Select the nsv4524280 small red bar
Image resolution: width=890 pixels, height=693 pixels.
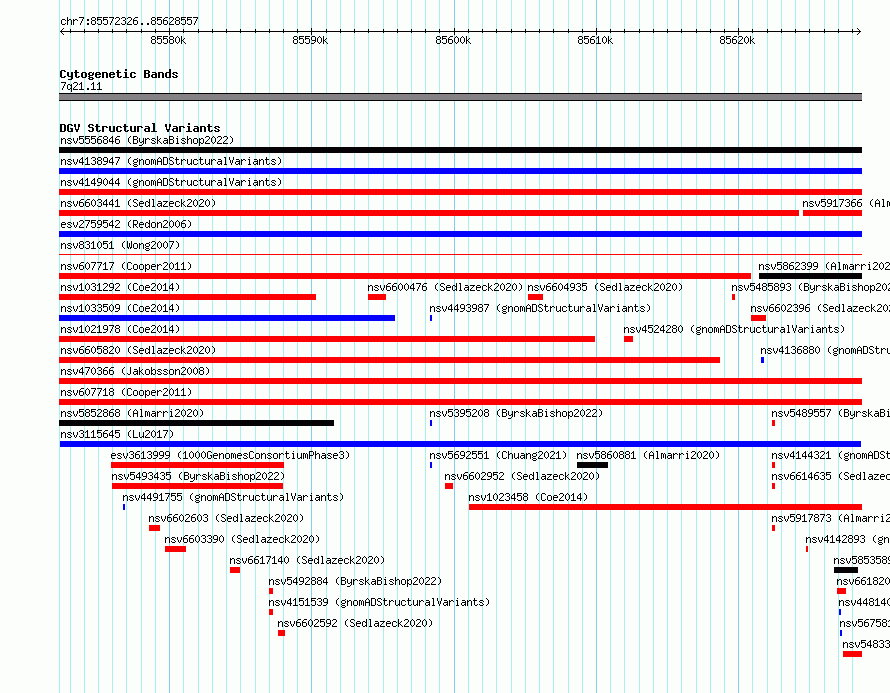point(628,339)
